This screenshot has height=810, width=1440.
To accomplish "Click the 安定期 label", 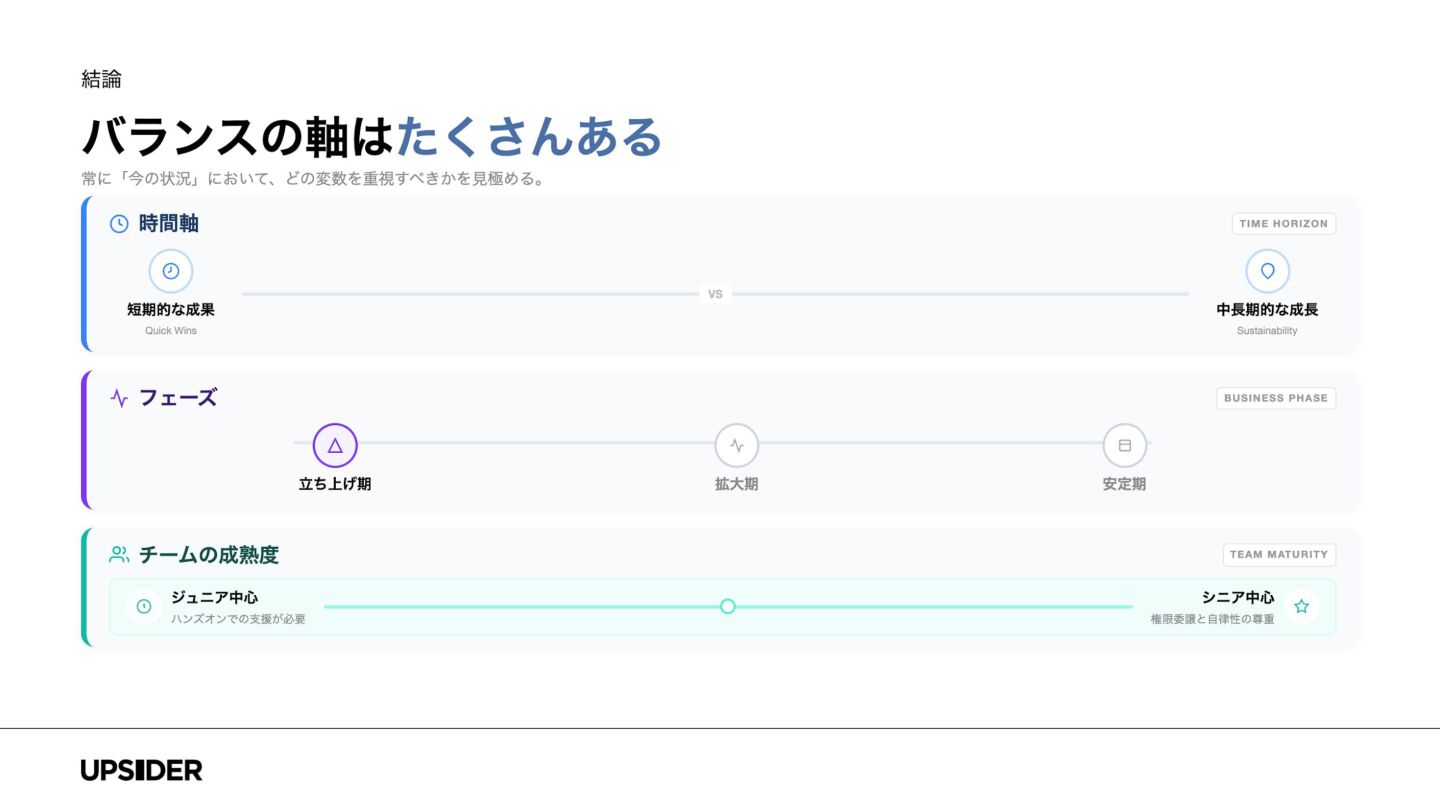I will (x=1124, y=484).
